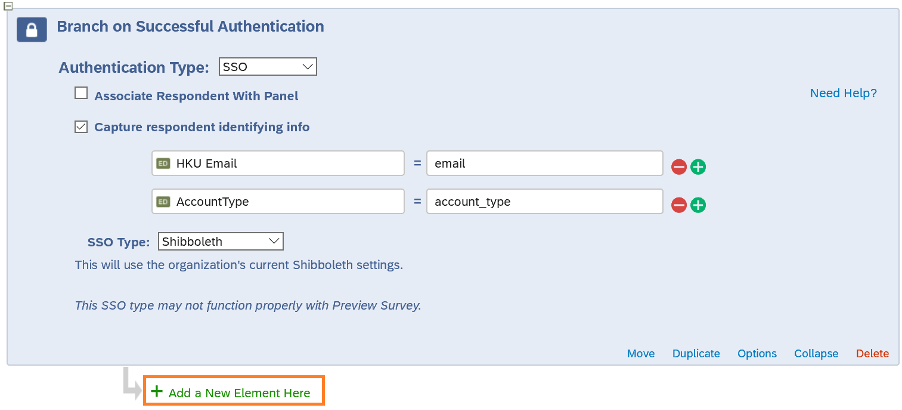
Task: Open Options for authenticator block
Action: pos(757,353)
